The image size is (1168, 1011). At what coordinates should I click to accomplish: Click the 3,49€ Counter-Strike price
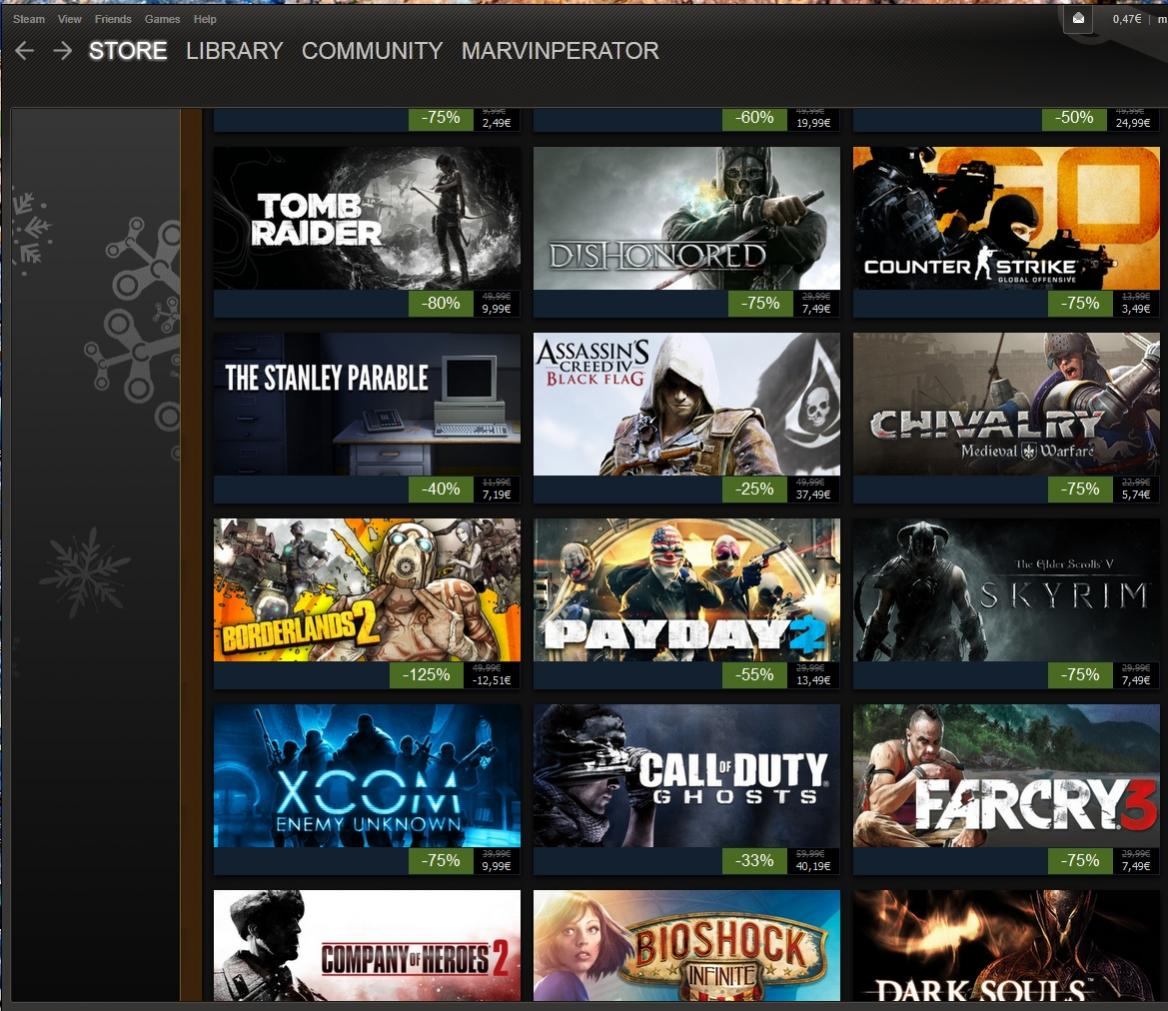click(x=1136, y=308)
